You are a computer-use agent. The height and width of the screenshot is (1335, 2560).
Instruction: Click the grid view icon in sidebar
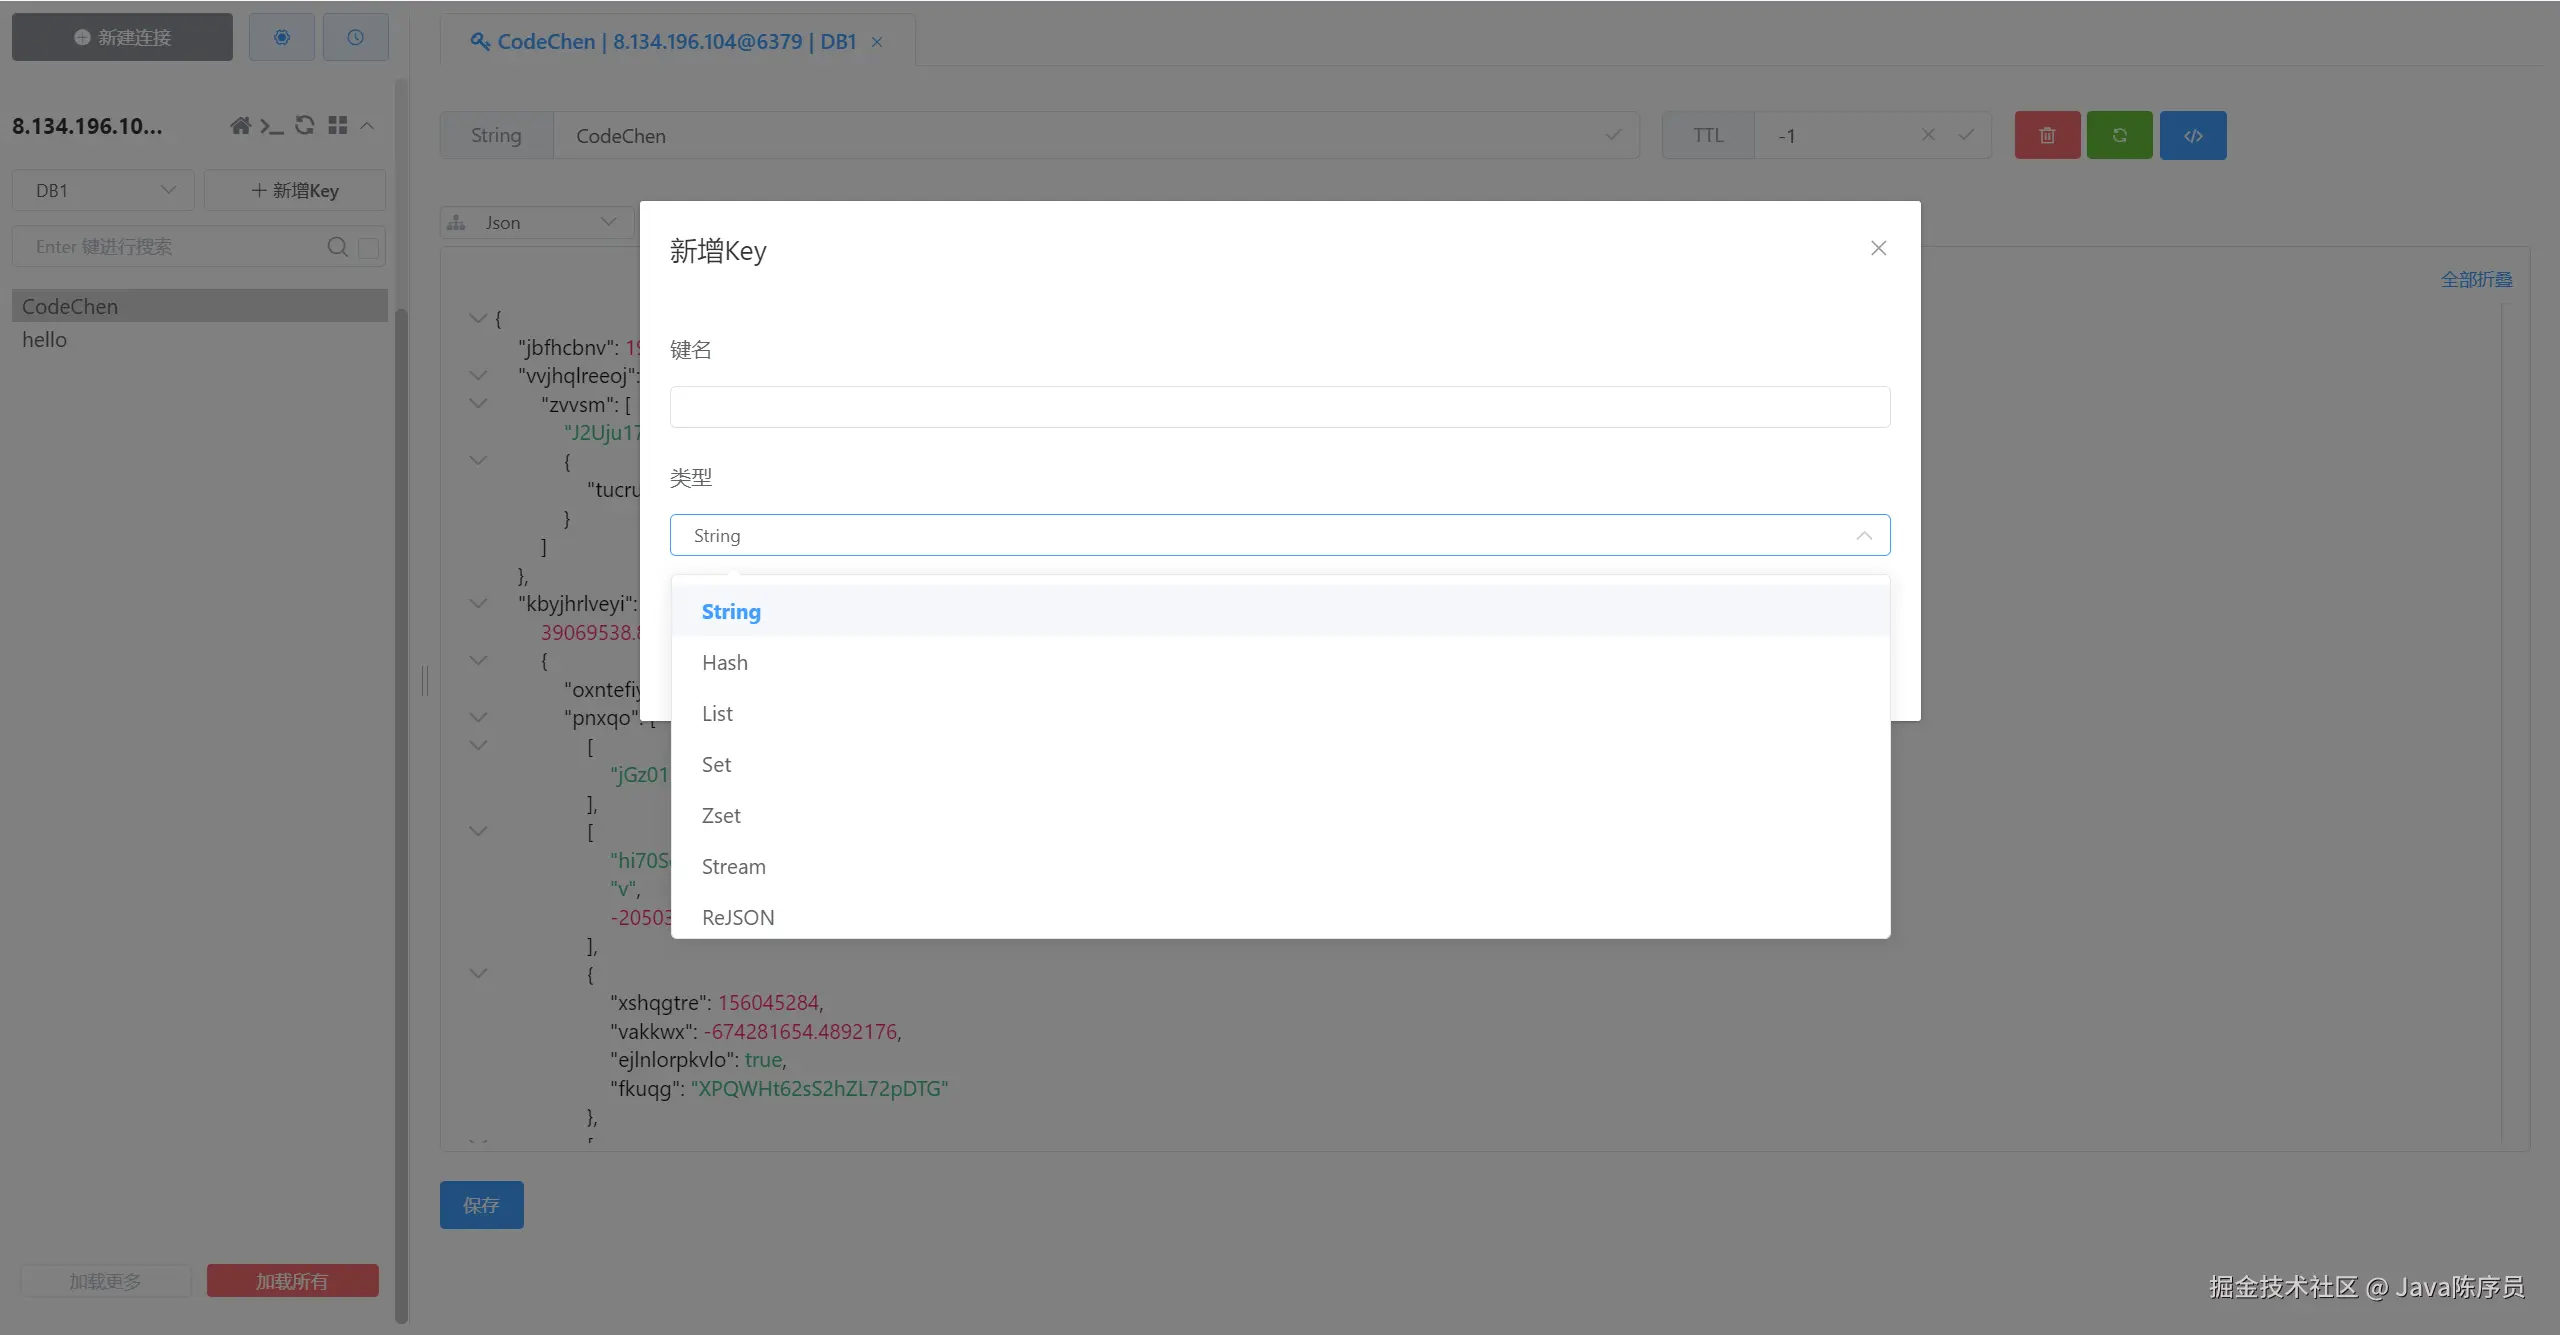click(x=338, y=126)
